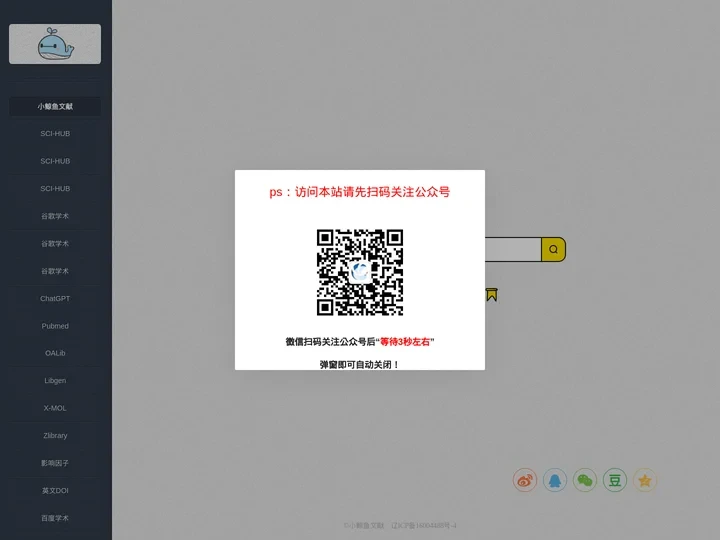Open the topmost SCI-HUB sidebar entry
Viewport: 720px width, 540px height.
click(55, 134)
